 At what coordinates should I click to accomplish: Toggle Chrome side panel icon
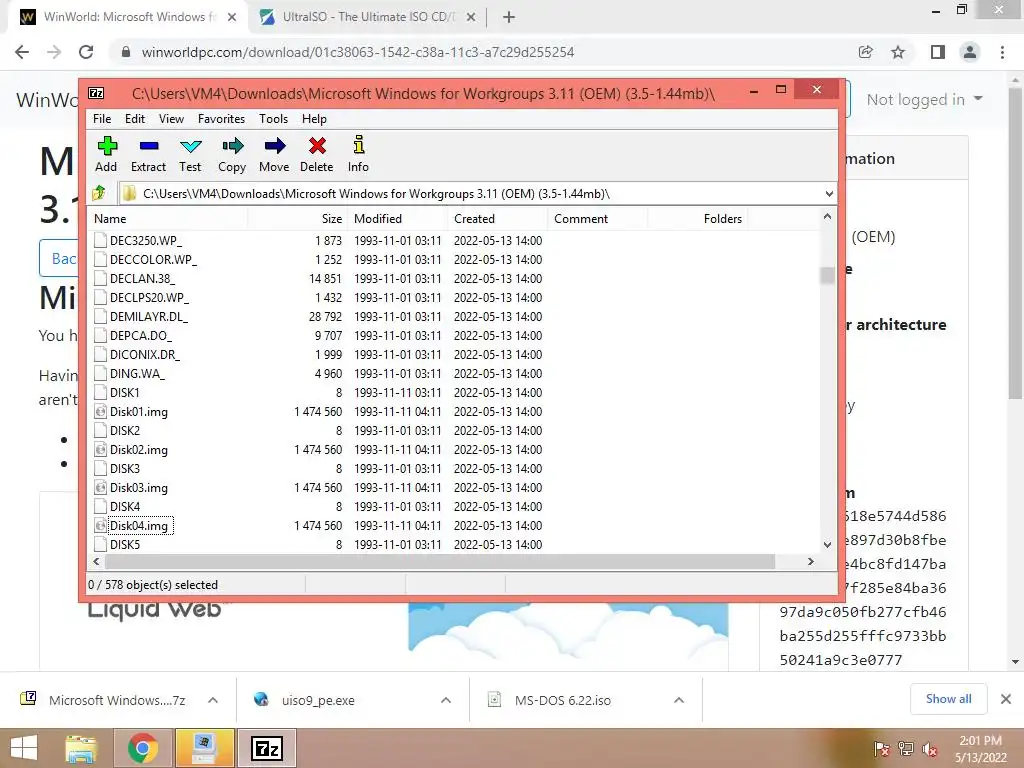pos(938,52)
